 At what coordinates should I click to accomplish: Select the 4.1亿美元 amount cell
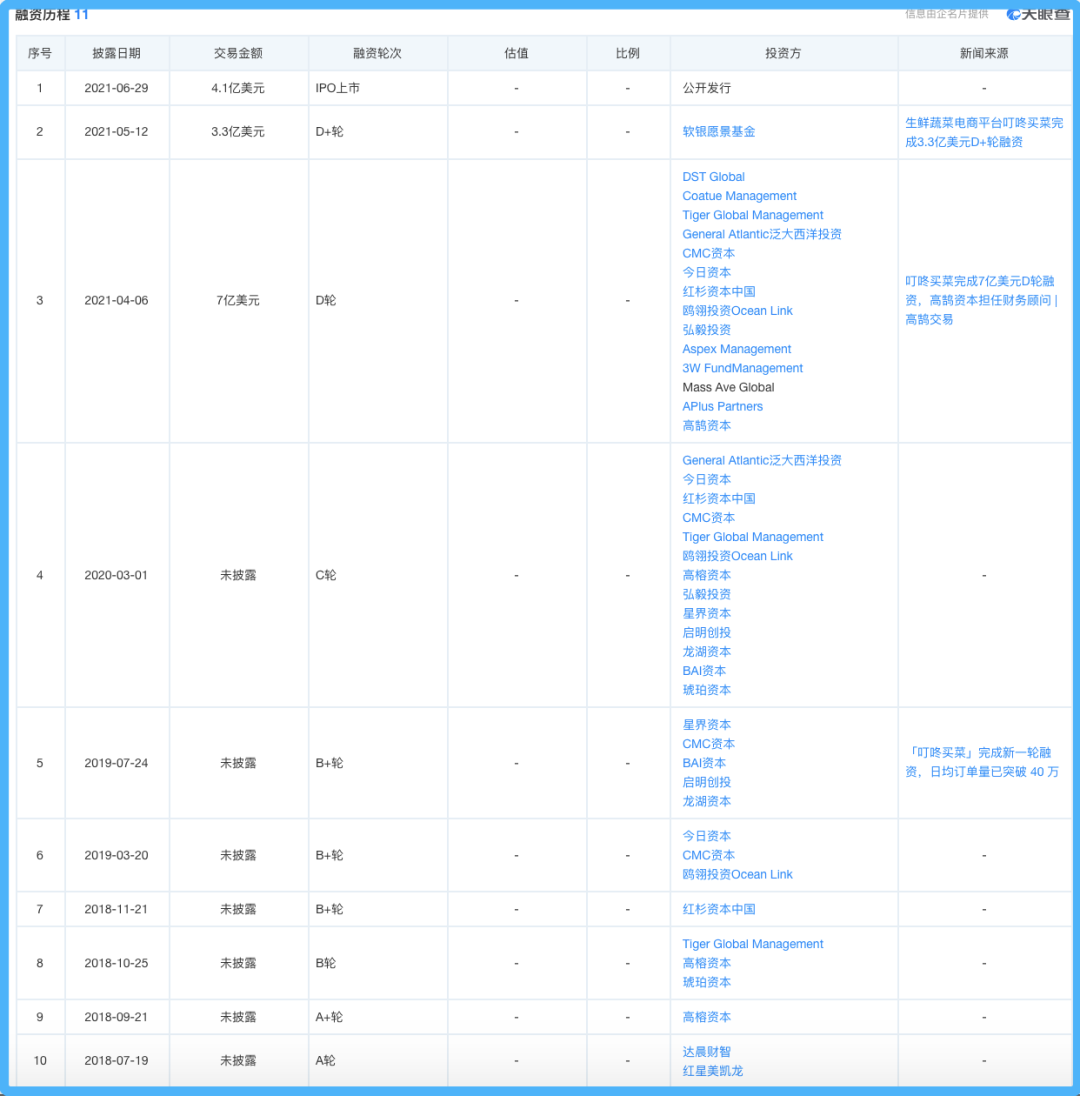click(x=238, y=88)
